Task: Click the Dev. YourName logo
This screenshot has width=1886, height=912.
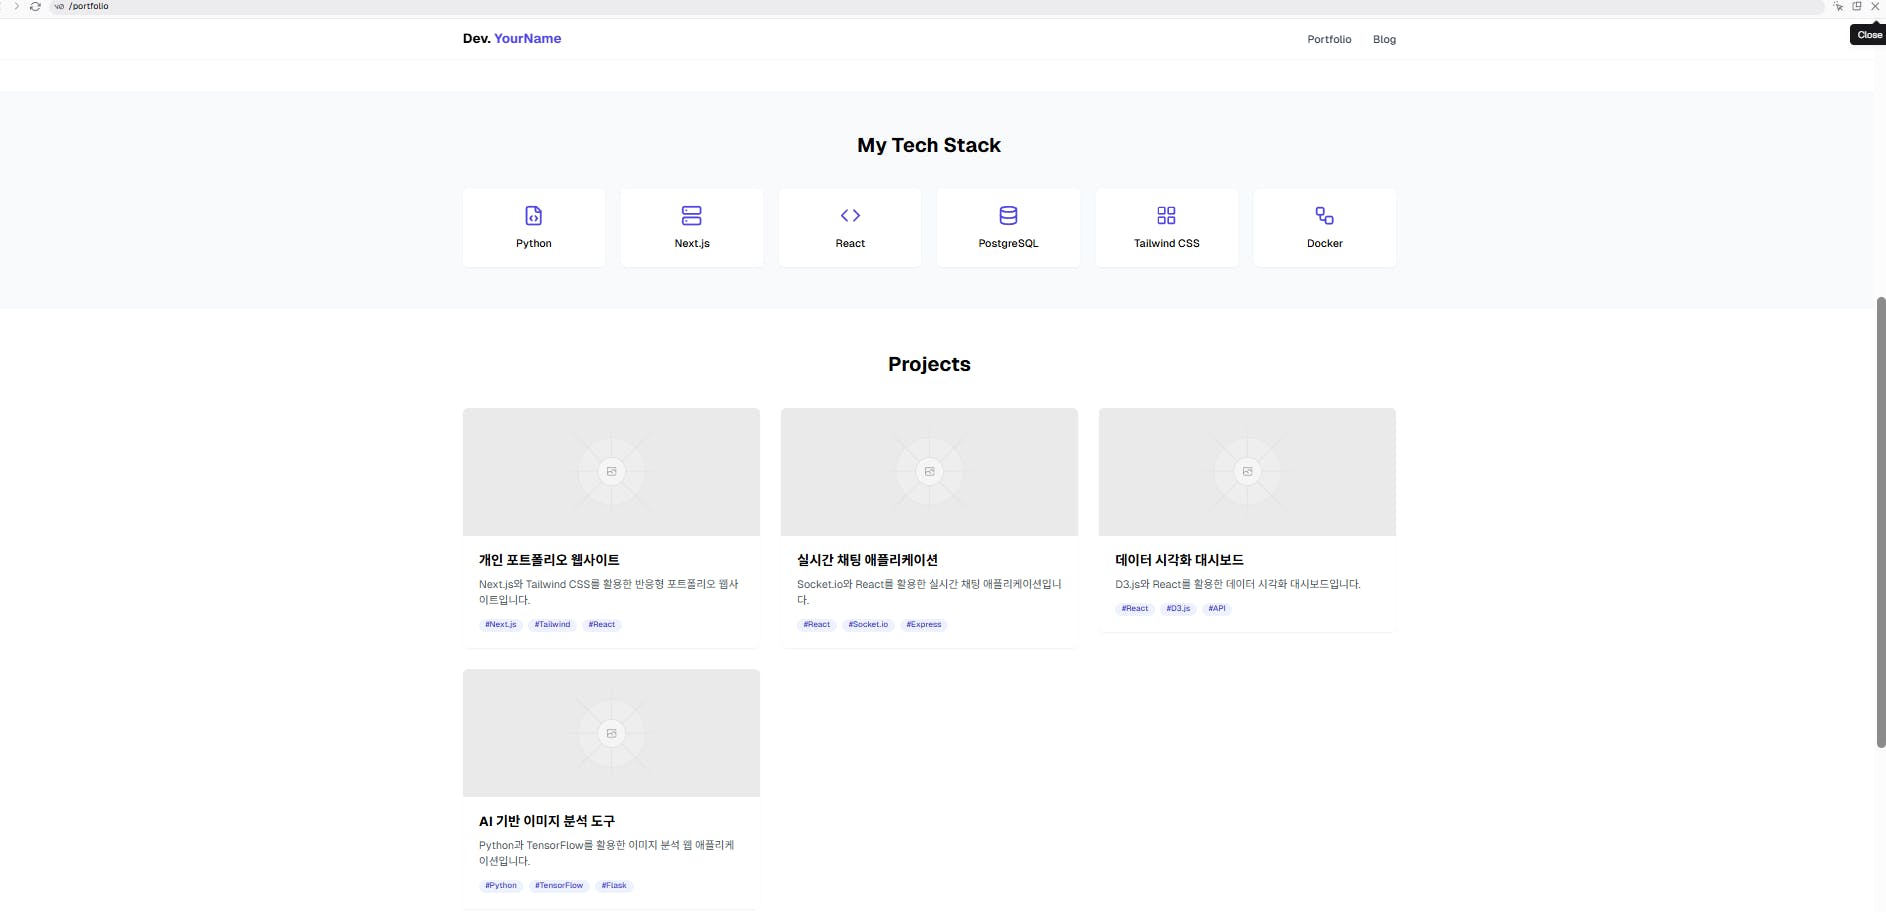Action: click(x=512, y=38)
